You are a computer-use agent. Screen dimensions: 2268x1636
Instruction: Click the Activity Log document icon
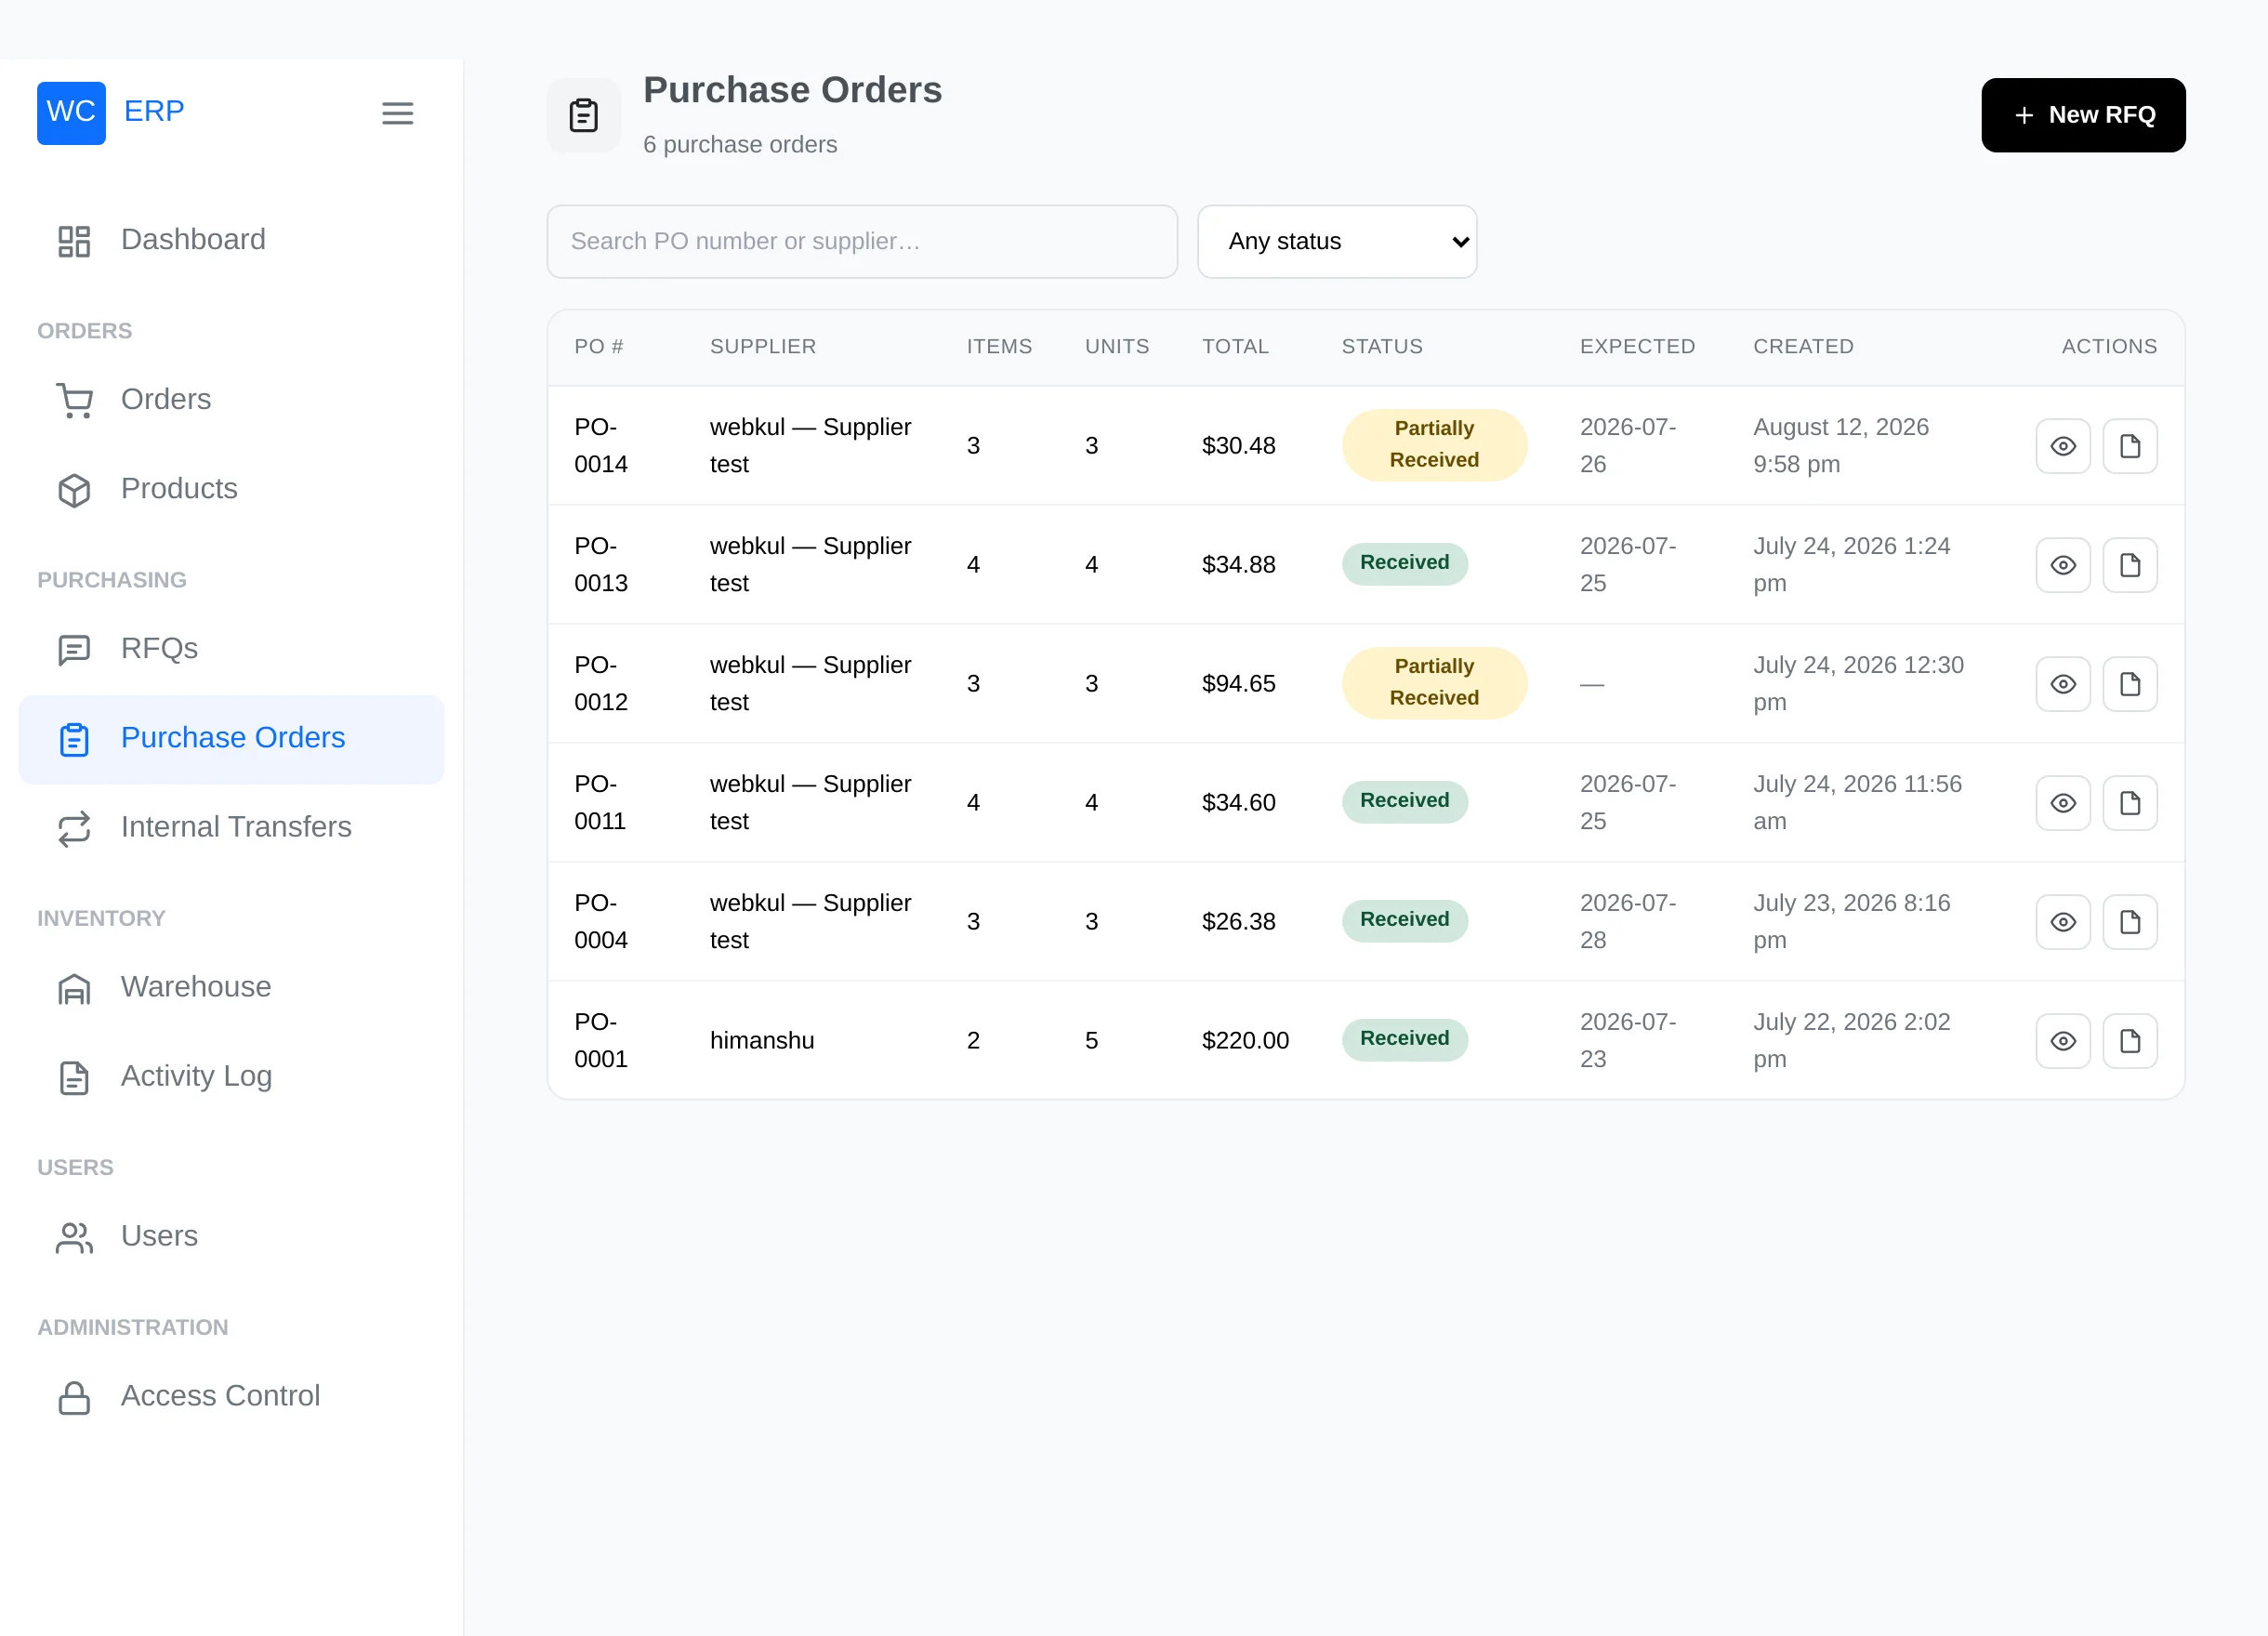[74, 1077]
